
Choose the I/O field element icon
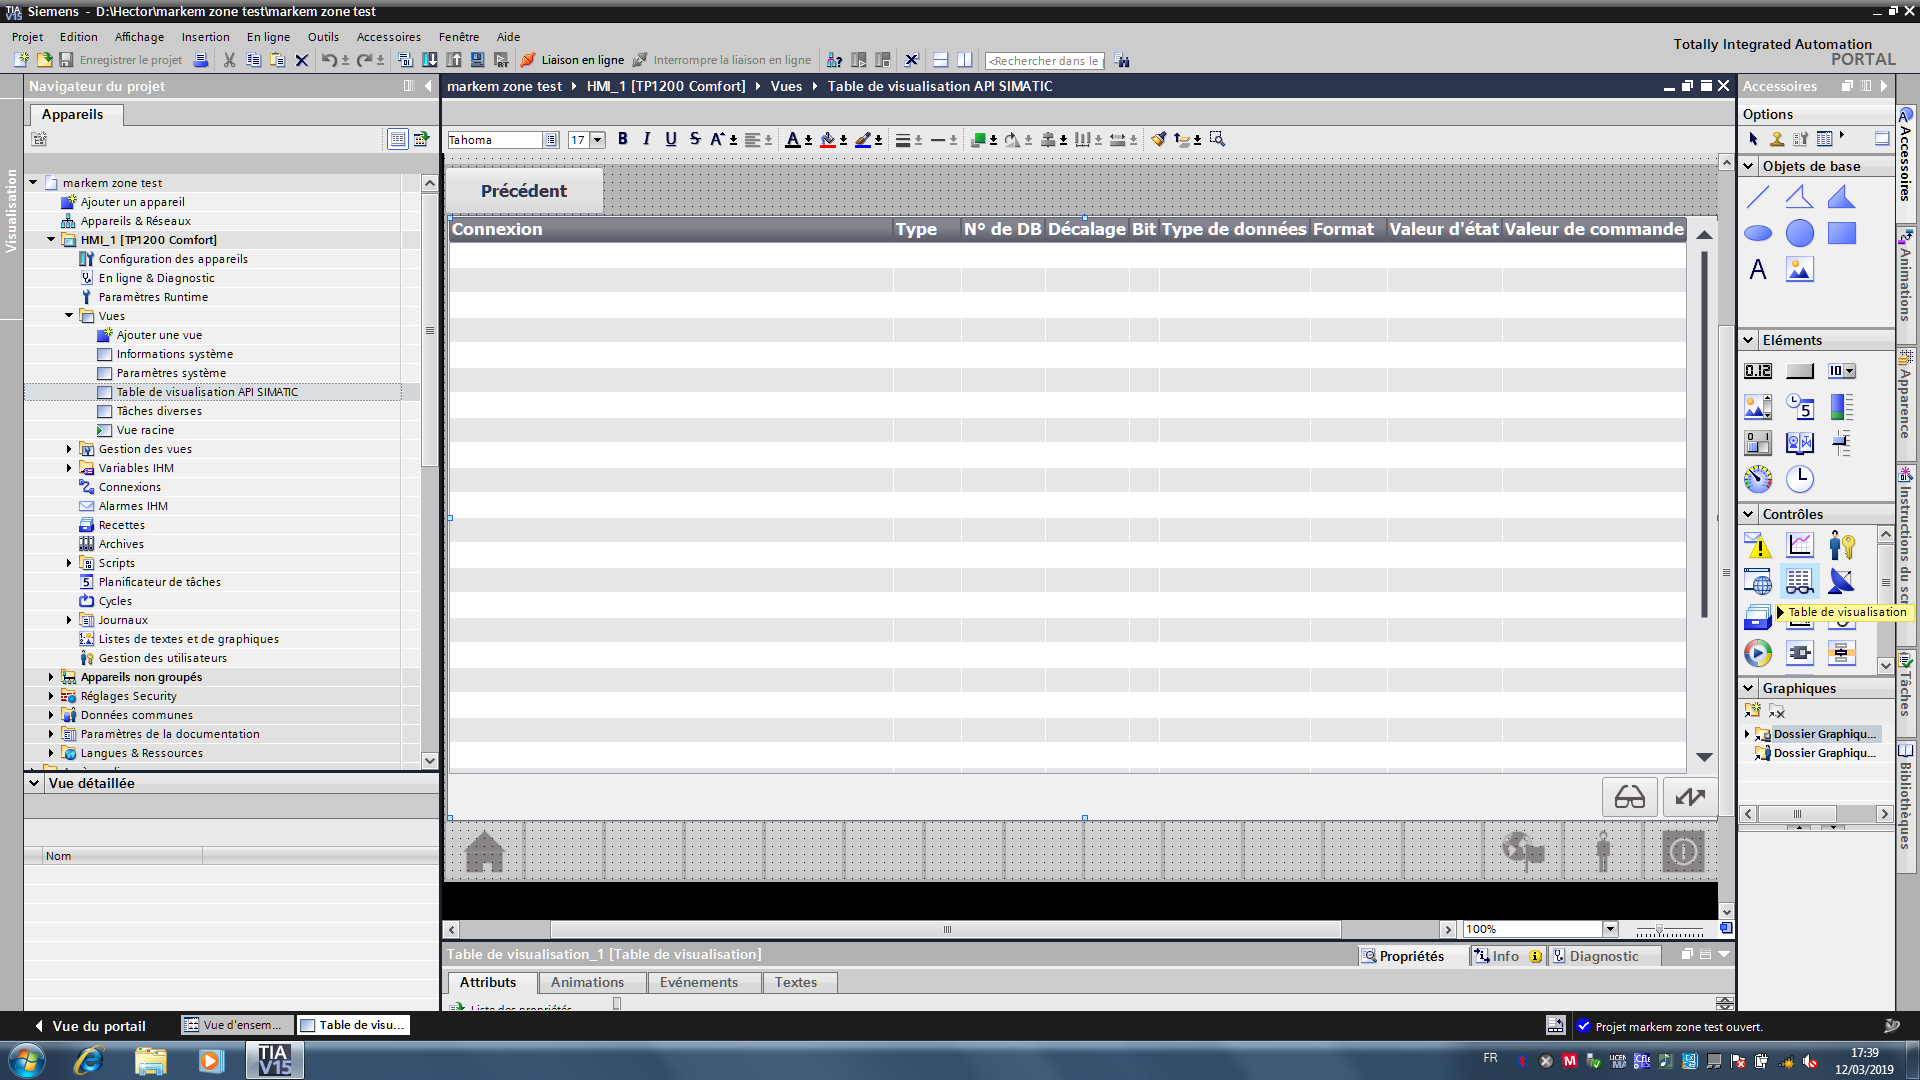[1758, 371]
